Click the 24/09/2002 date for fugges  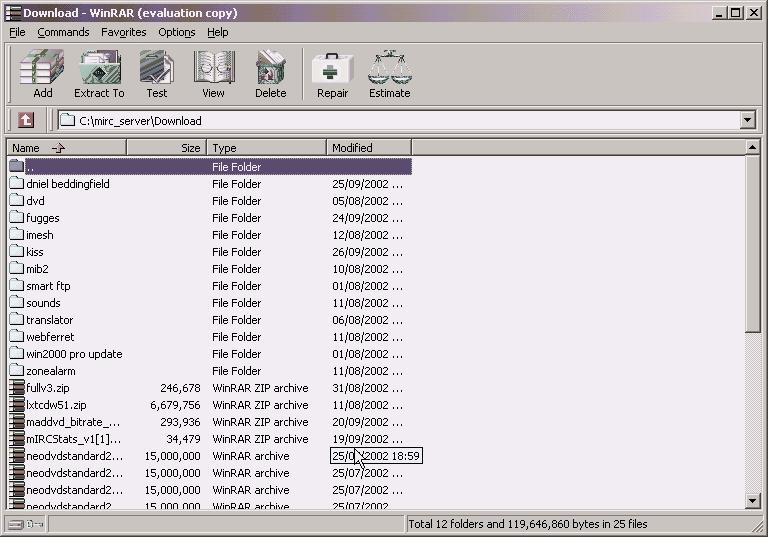[x=367, y=218]
